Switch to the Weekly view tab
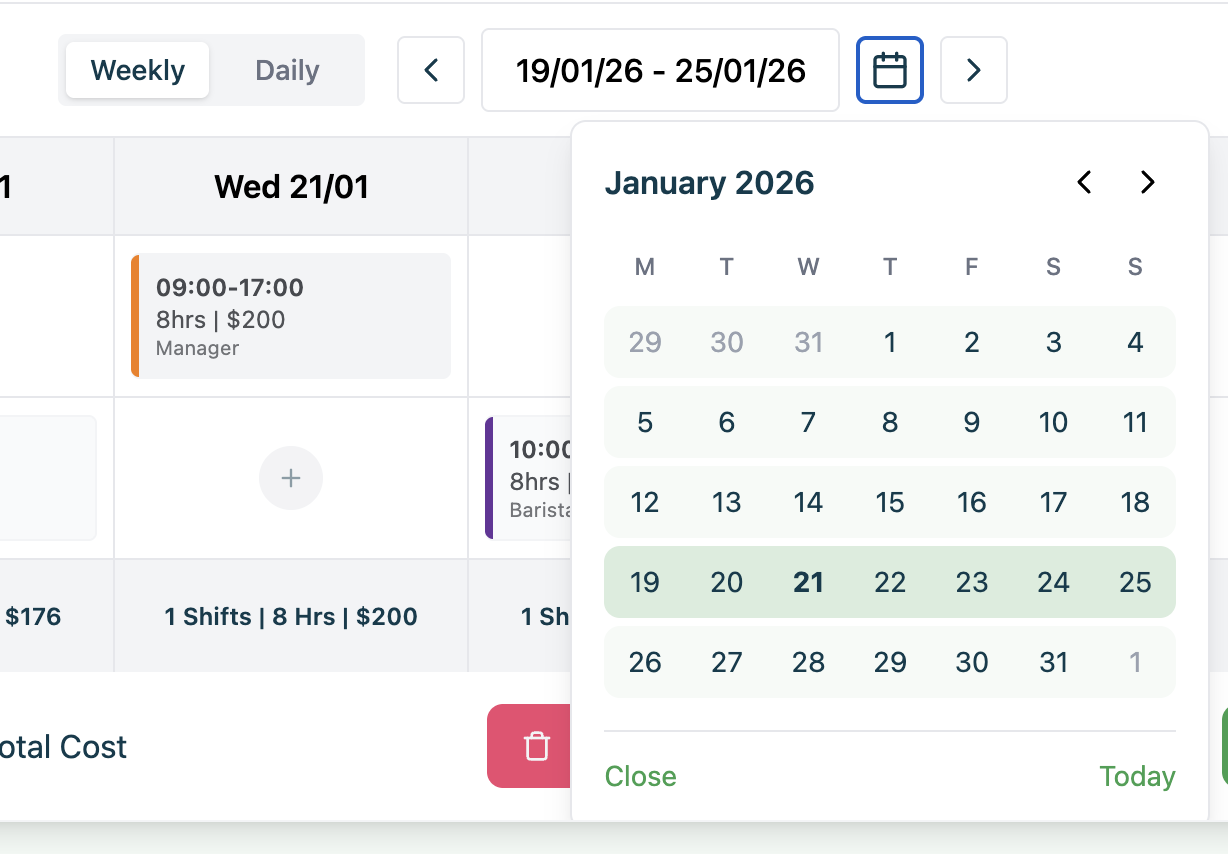This screenshot has height=854, width=1228. [137, 70]
